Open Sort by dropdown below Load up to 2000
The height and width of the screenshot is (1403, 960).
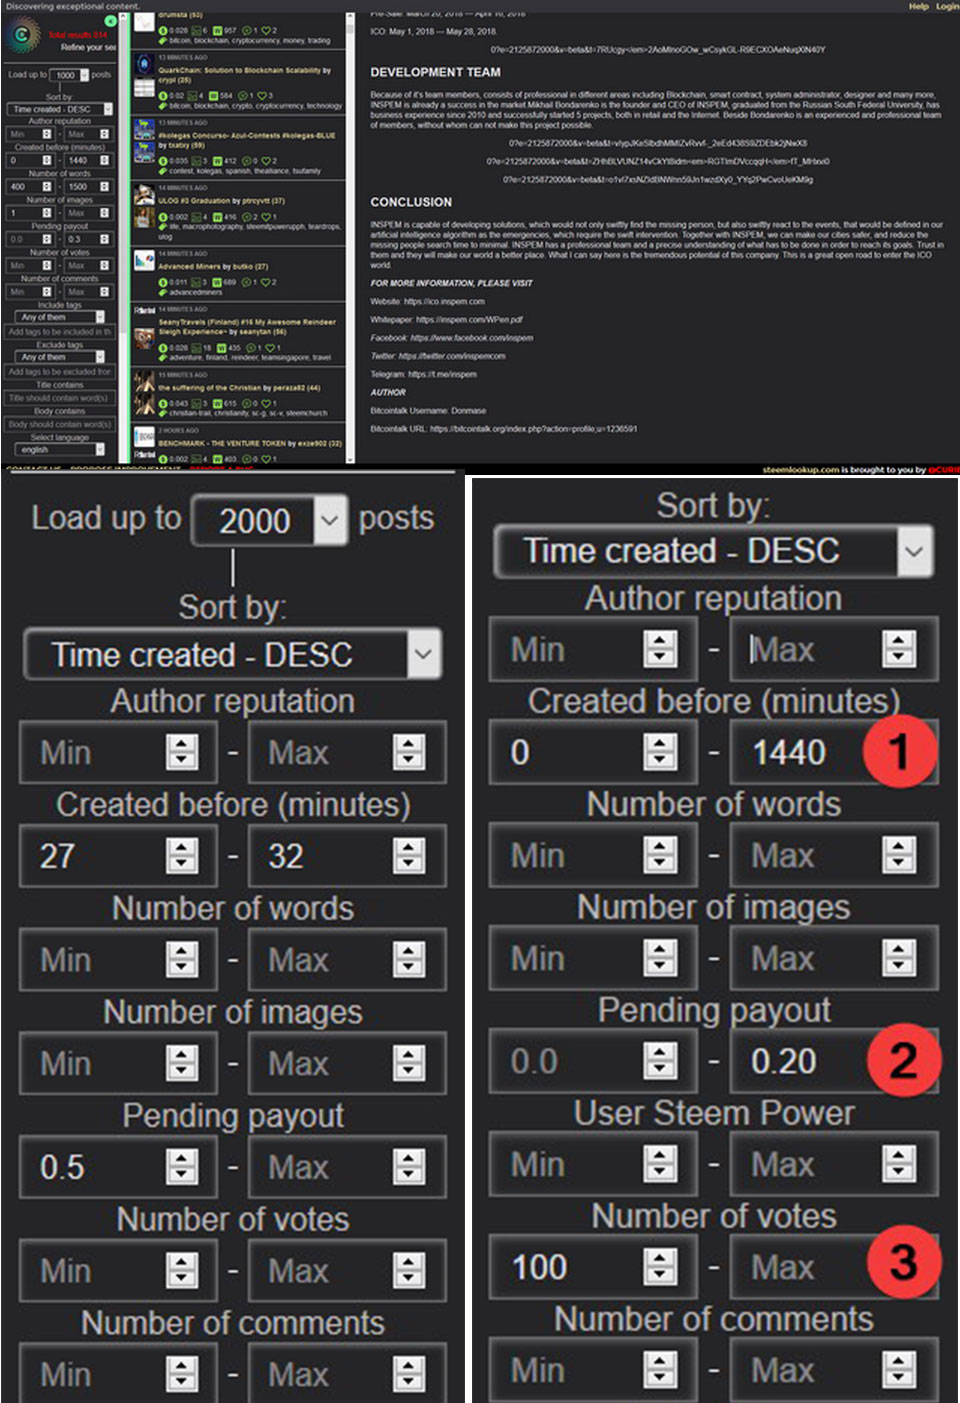pyautogui.click(x=232, y=655)
